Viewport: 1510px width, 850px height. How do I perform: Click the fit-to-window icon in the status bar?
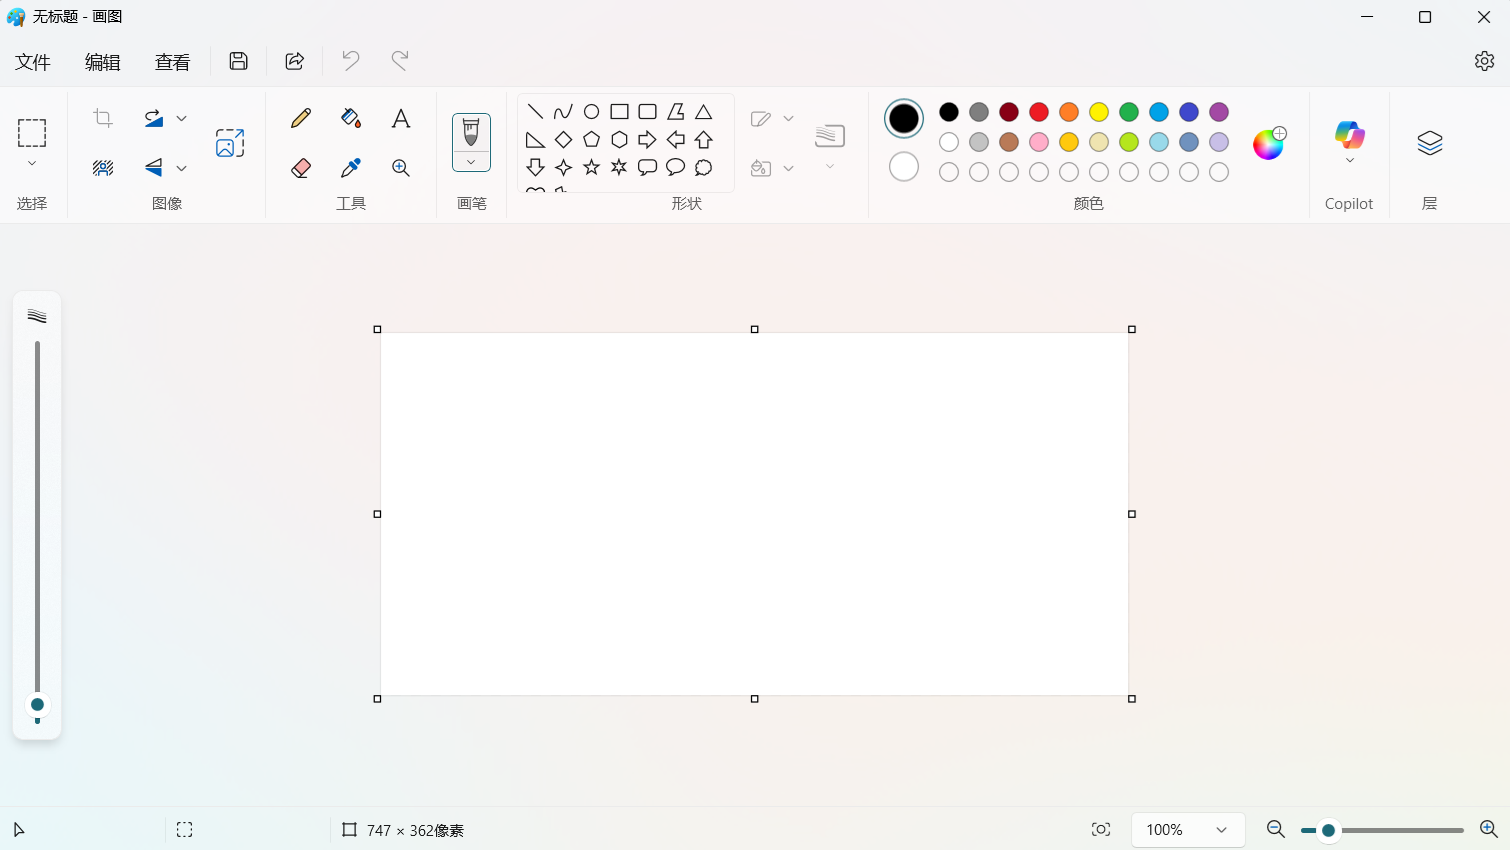click(x=1101, y=829)
